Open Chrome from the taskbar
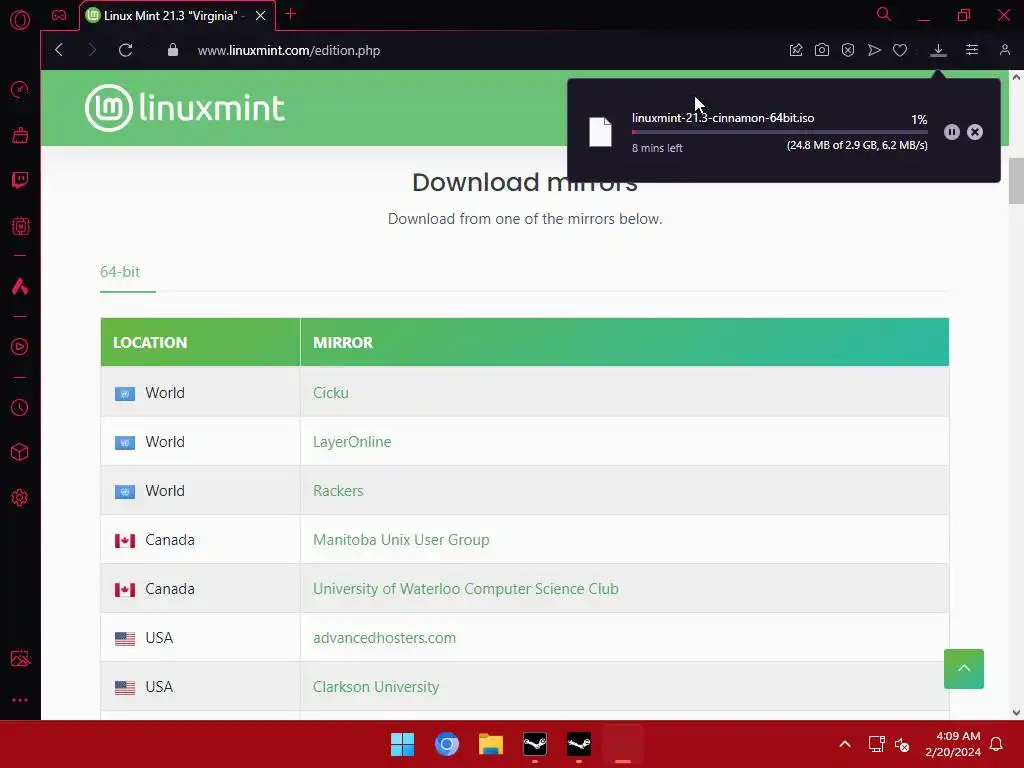The image size is (1024, 768). [447, 744]
